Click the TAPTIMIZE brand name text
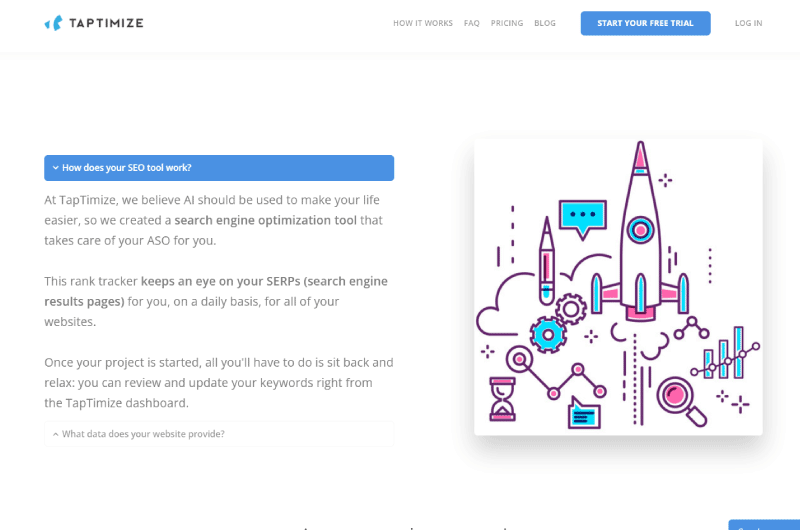This screenshot has height=530, width=800. pyautogui.click(x=106, y=23)
